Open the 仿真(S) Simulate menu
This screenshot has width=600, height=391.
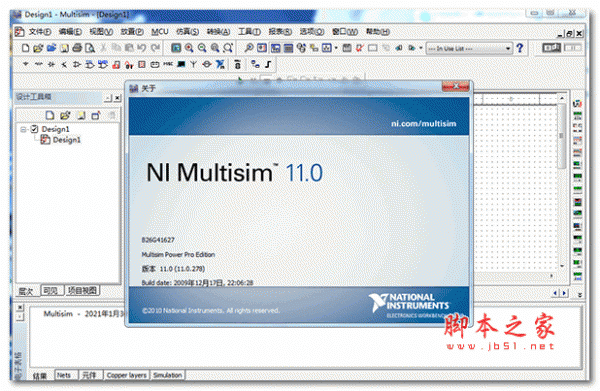click(187, 32)
